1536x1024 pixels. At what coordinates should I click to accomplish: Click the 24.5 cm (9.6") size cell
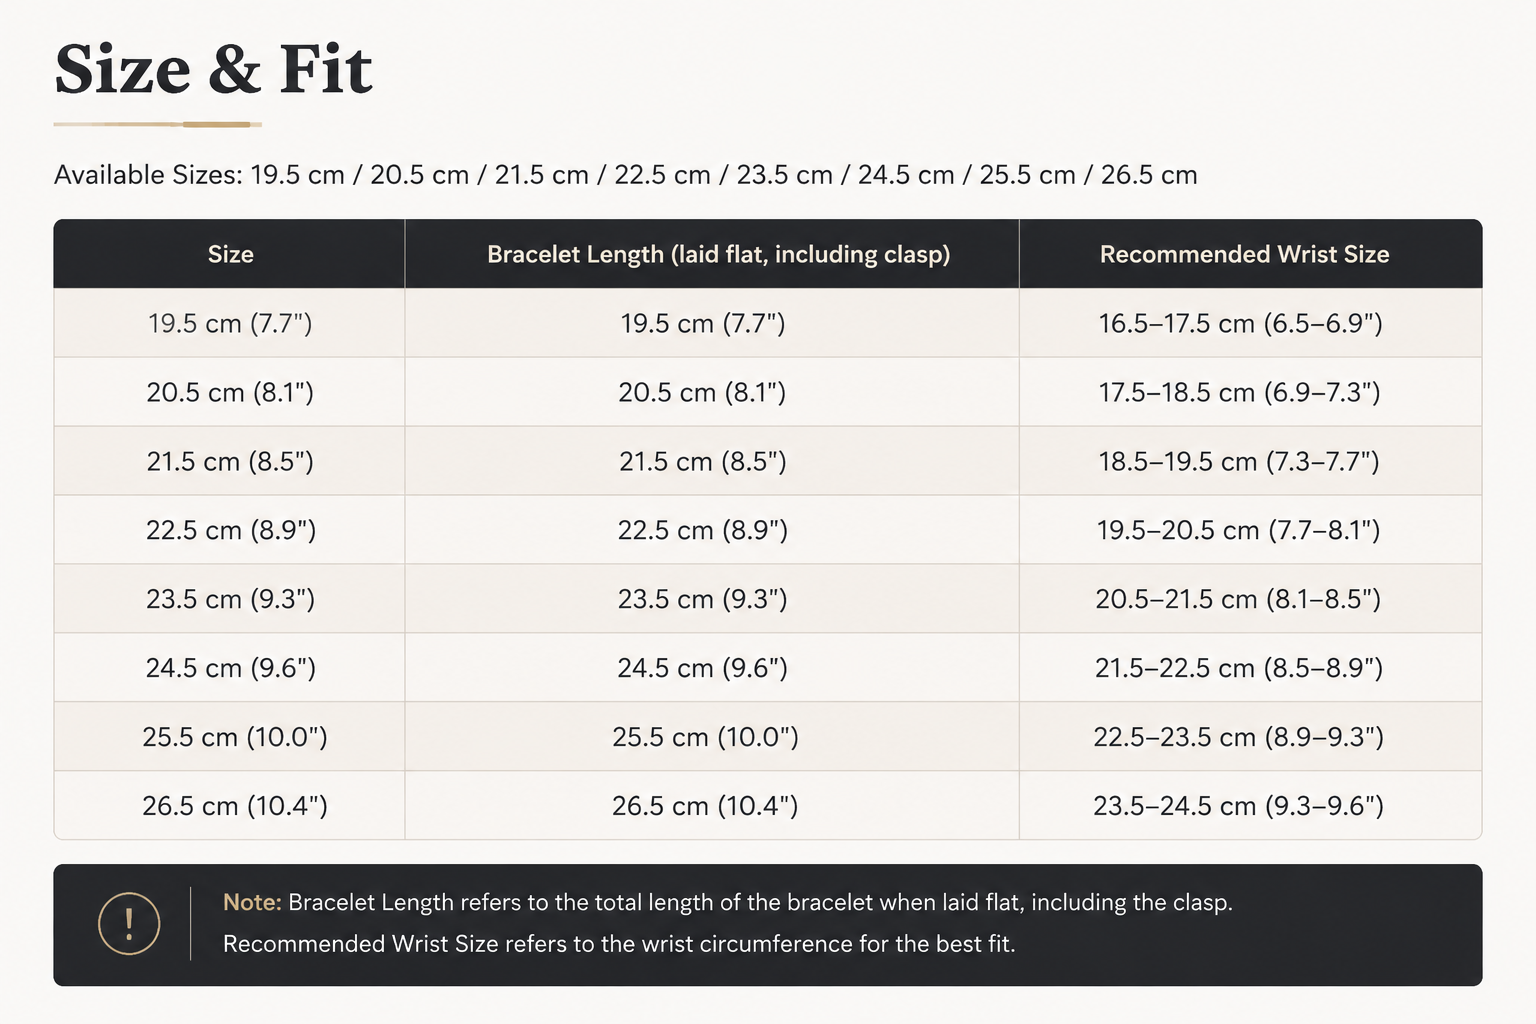tap(230, 668)
